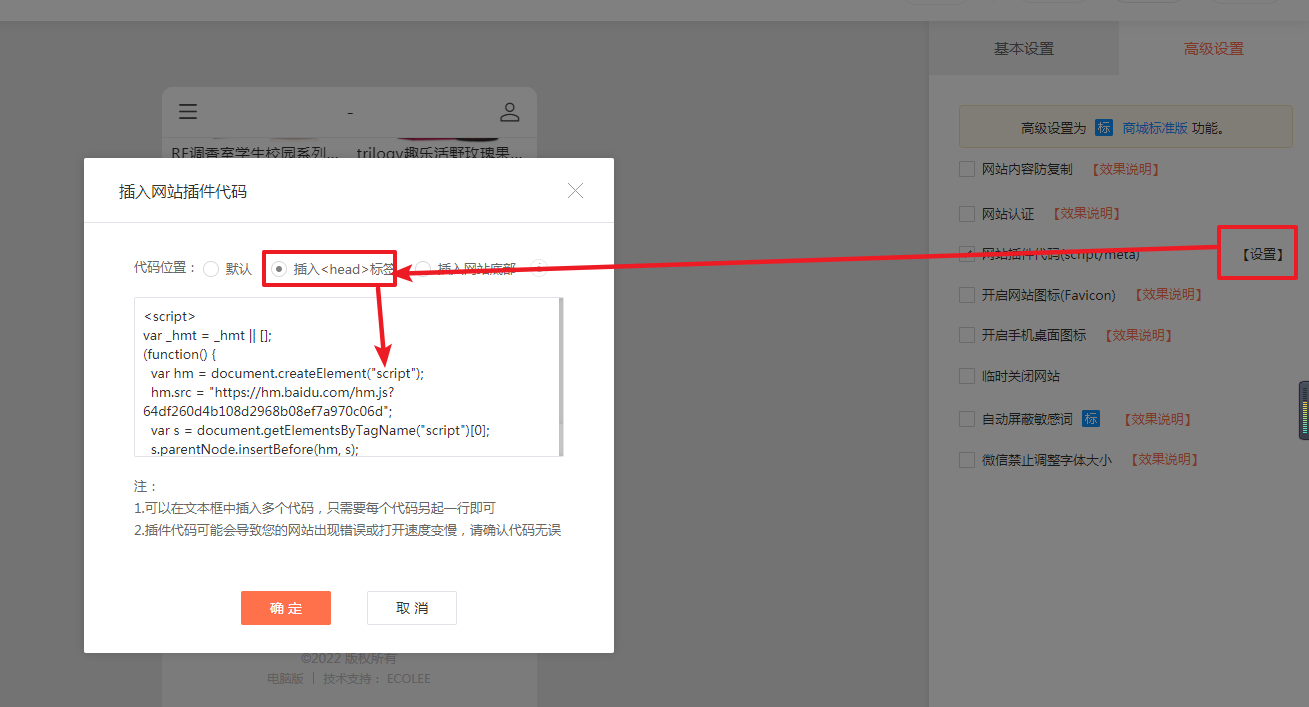Viewport: 1309px width, 707px height.
Task: Select 插入网站底部 radio option
Action: pyautogui.click(x=423, y=269)
